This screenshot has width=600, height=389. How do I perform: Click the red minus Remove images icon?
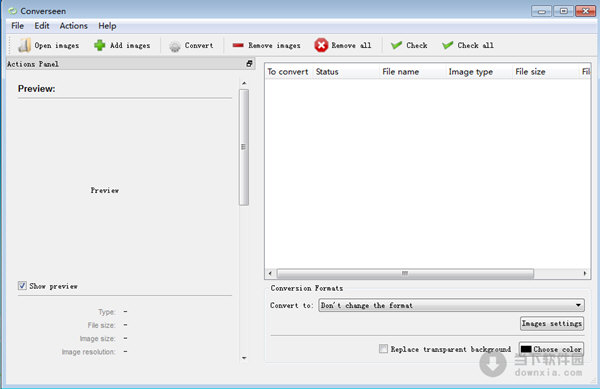pos(238,45)
